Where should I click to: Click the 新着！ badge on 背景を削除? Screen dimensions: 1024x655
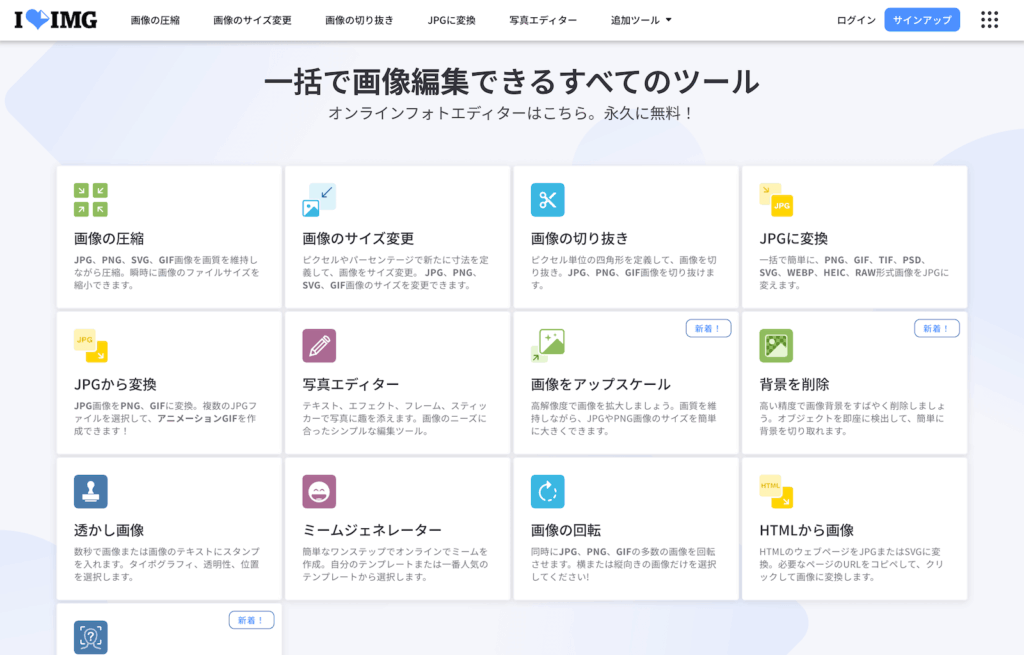pyautogui.click(x=936, y=328)
